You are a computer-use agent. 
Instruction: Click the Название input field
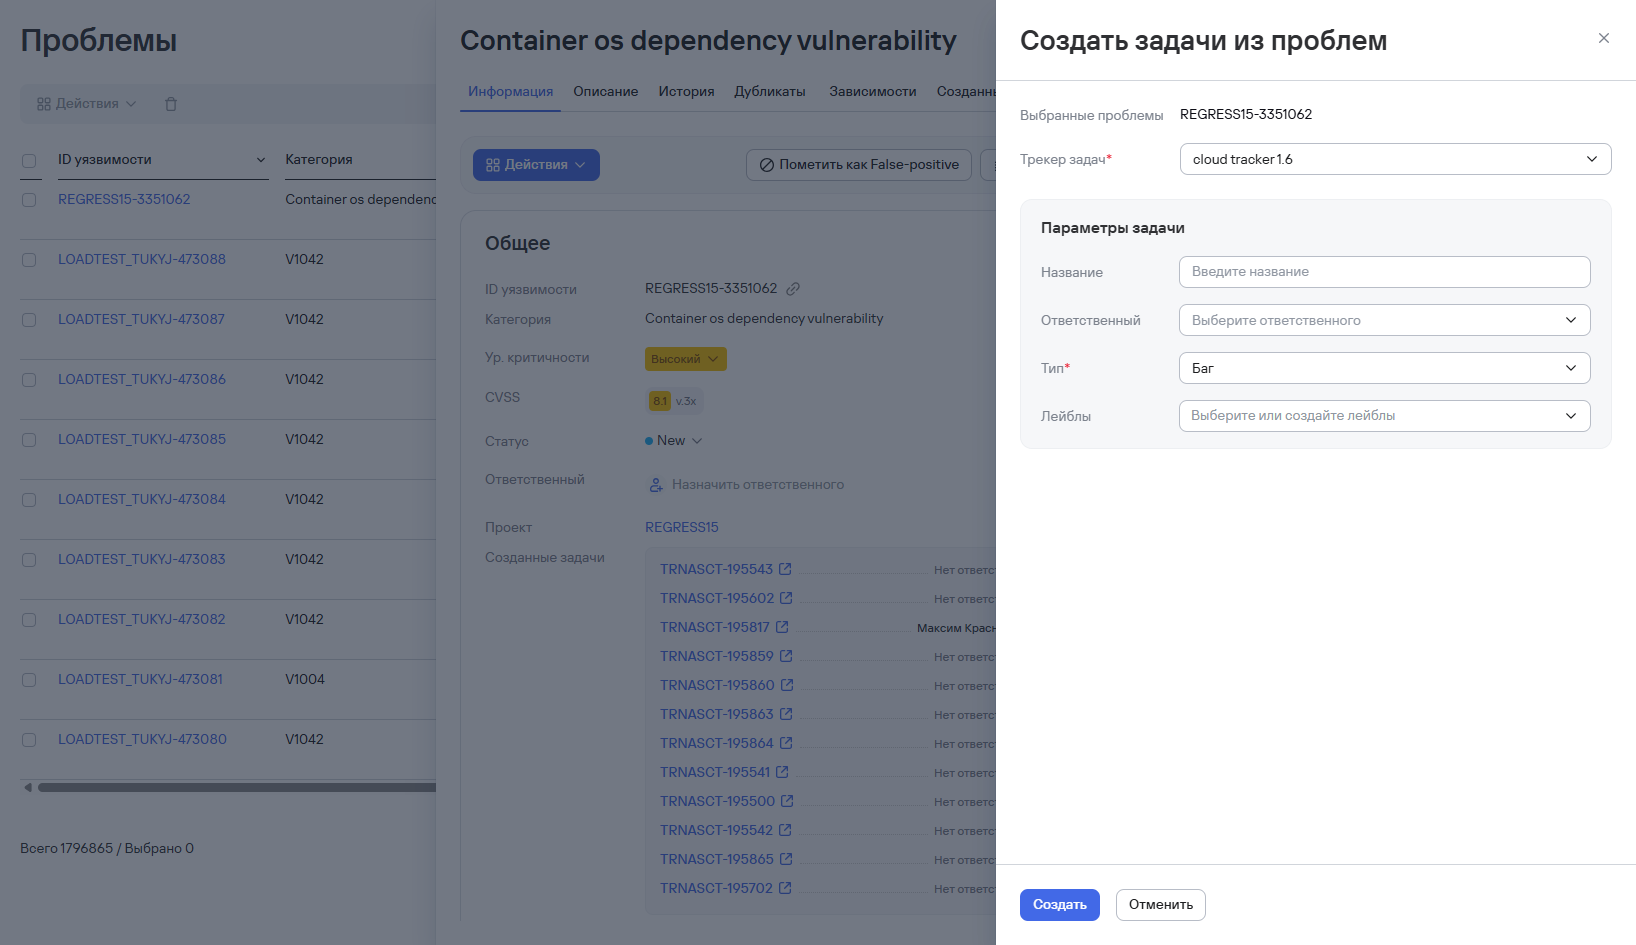[x=1384, y=272]
